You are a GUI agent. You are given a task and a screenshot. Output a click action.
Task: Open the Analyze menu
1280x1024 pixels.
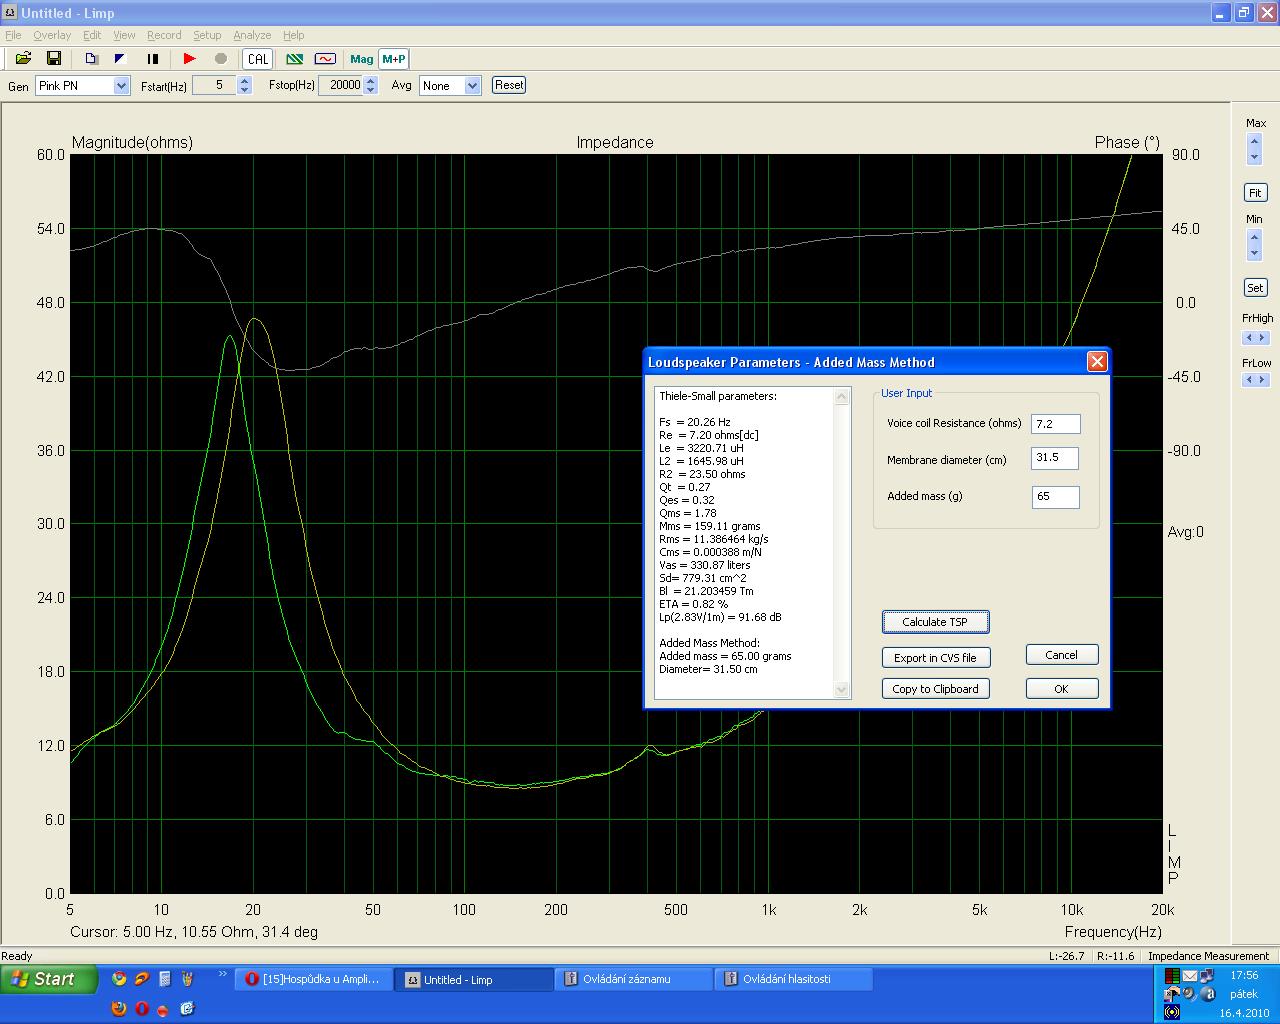pyautogui.click(x=252, y=35)
